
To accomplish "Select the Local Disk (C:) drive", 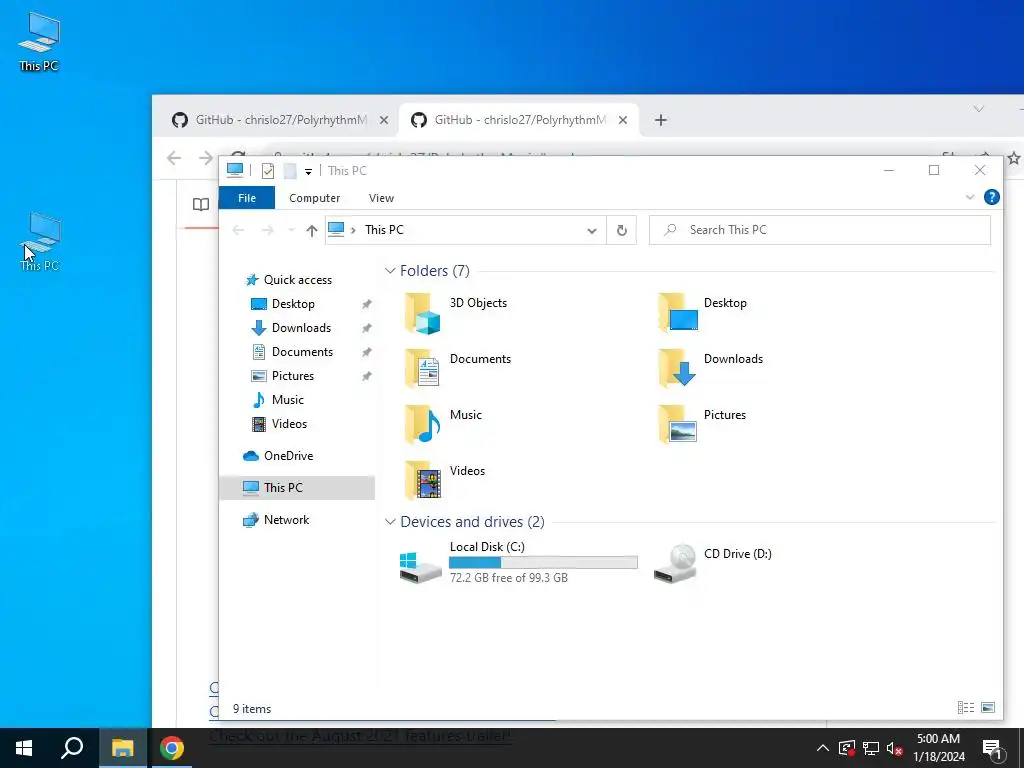I will (x=518, y=562).
